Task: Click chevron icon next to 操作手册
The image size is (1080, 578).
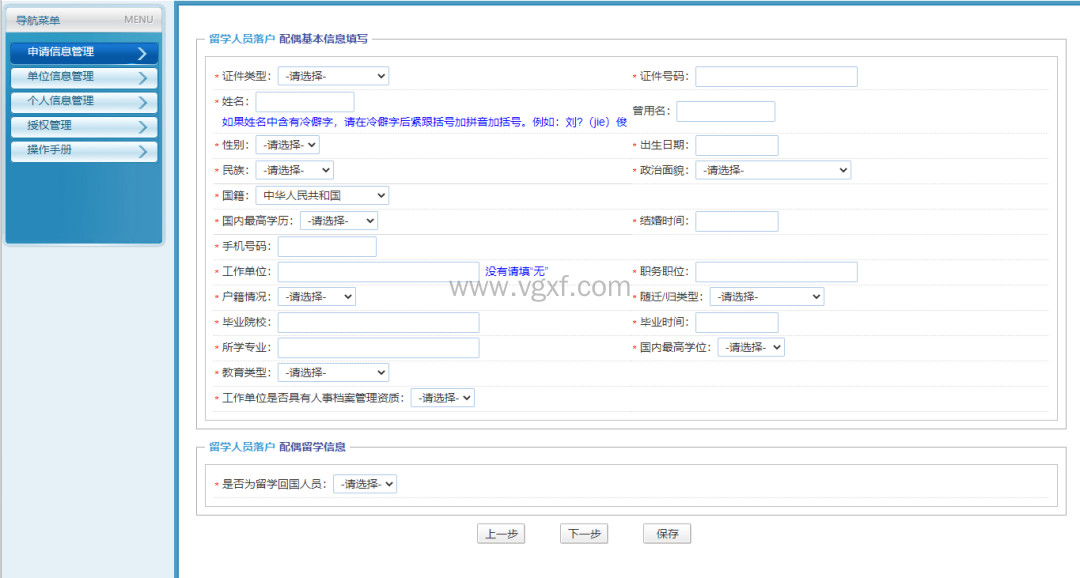Action: pyautogui.click(x=142, y=152)
